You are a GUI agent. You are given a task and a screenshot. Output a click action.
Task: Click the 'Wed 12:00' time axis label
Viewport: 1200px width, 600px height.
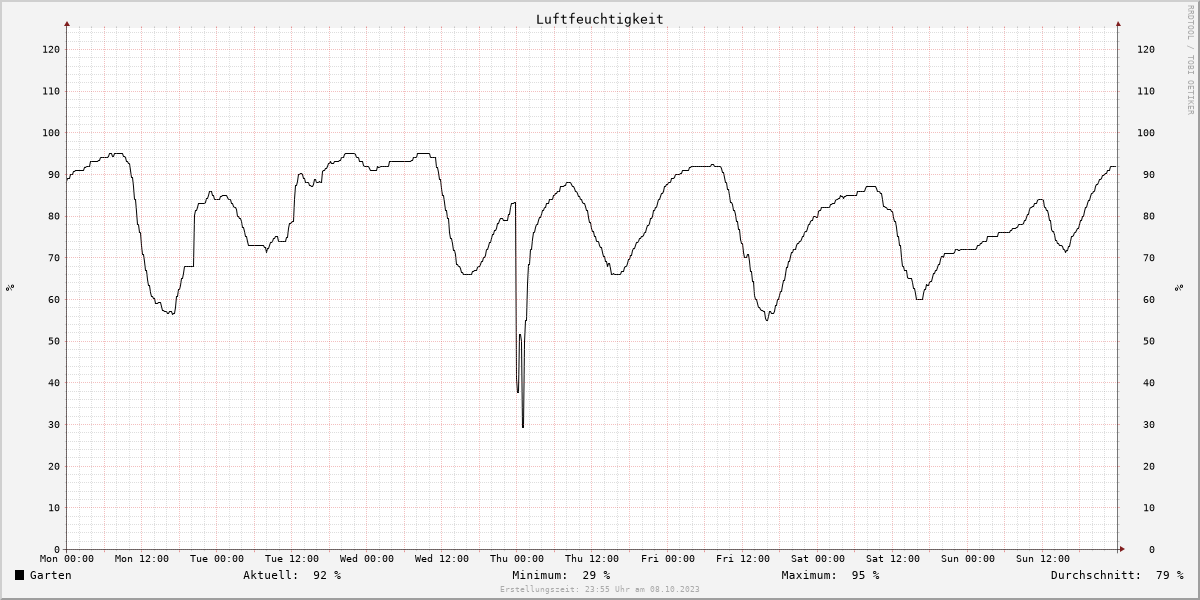pyautogui.click(x=442, y=559)
